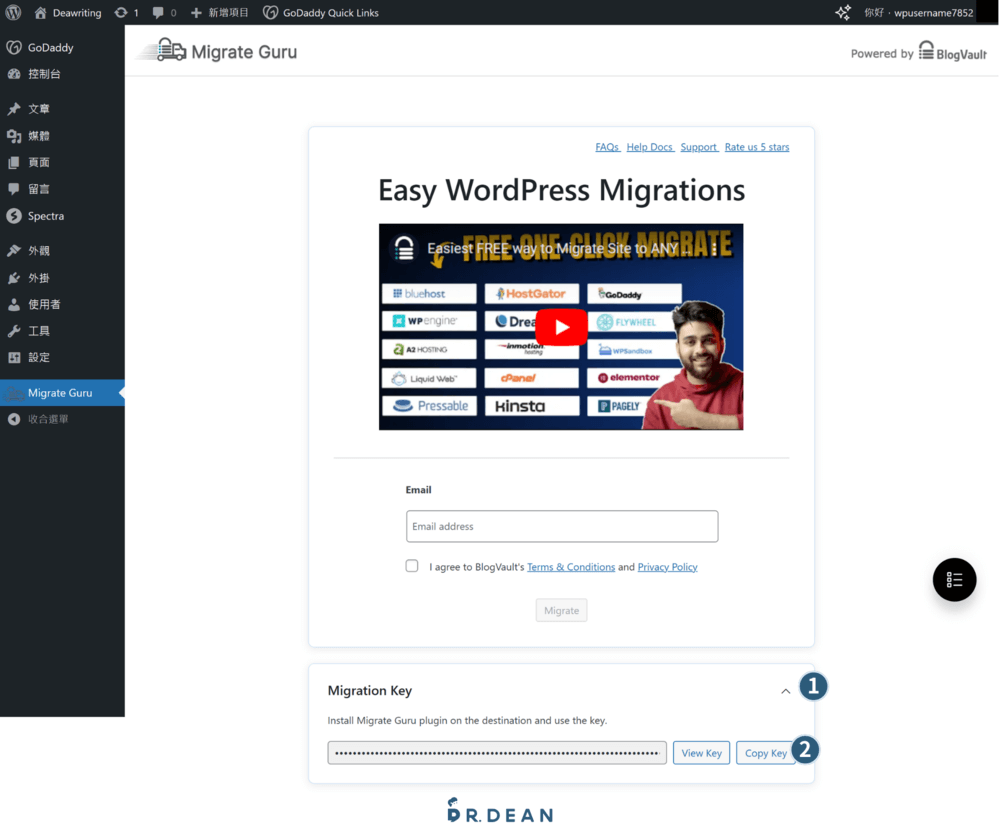Play the YouTube migration video
The width and height of the screenshot is (1000, 833).
(x=561, y=327)
